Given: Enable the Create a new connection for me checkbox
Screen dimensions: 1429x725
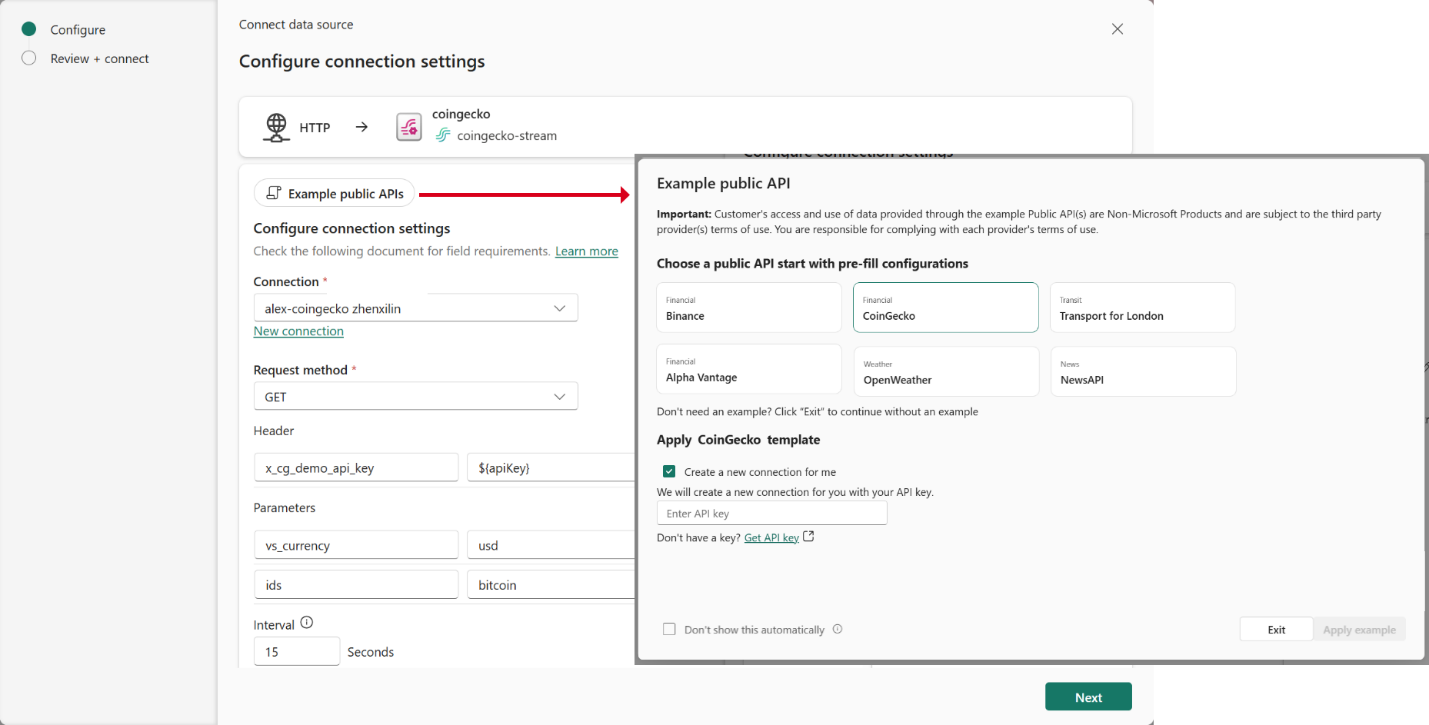Looking at the screenshot, I should 668,471.
